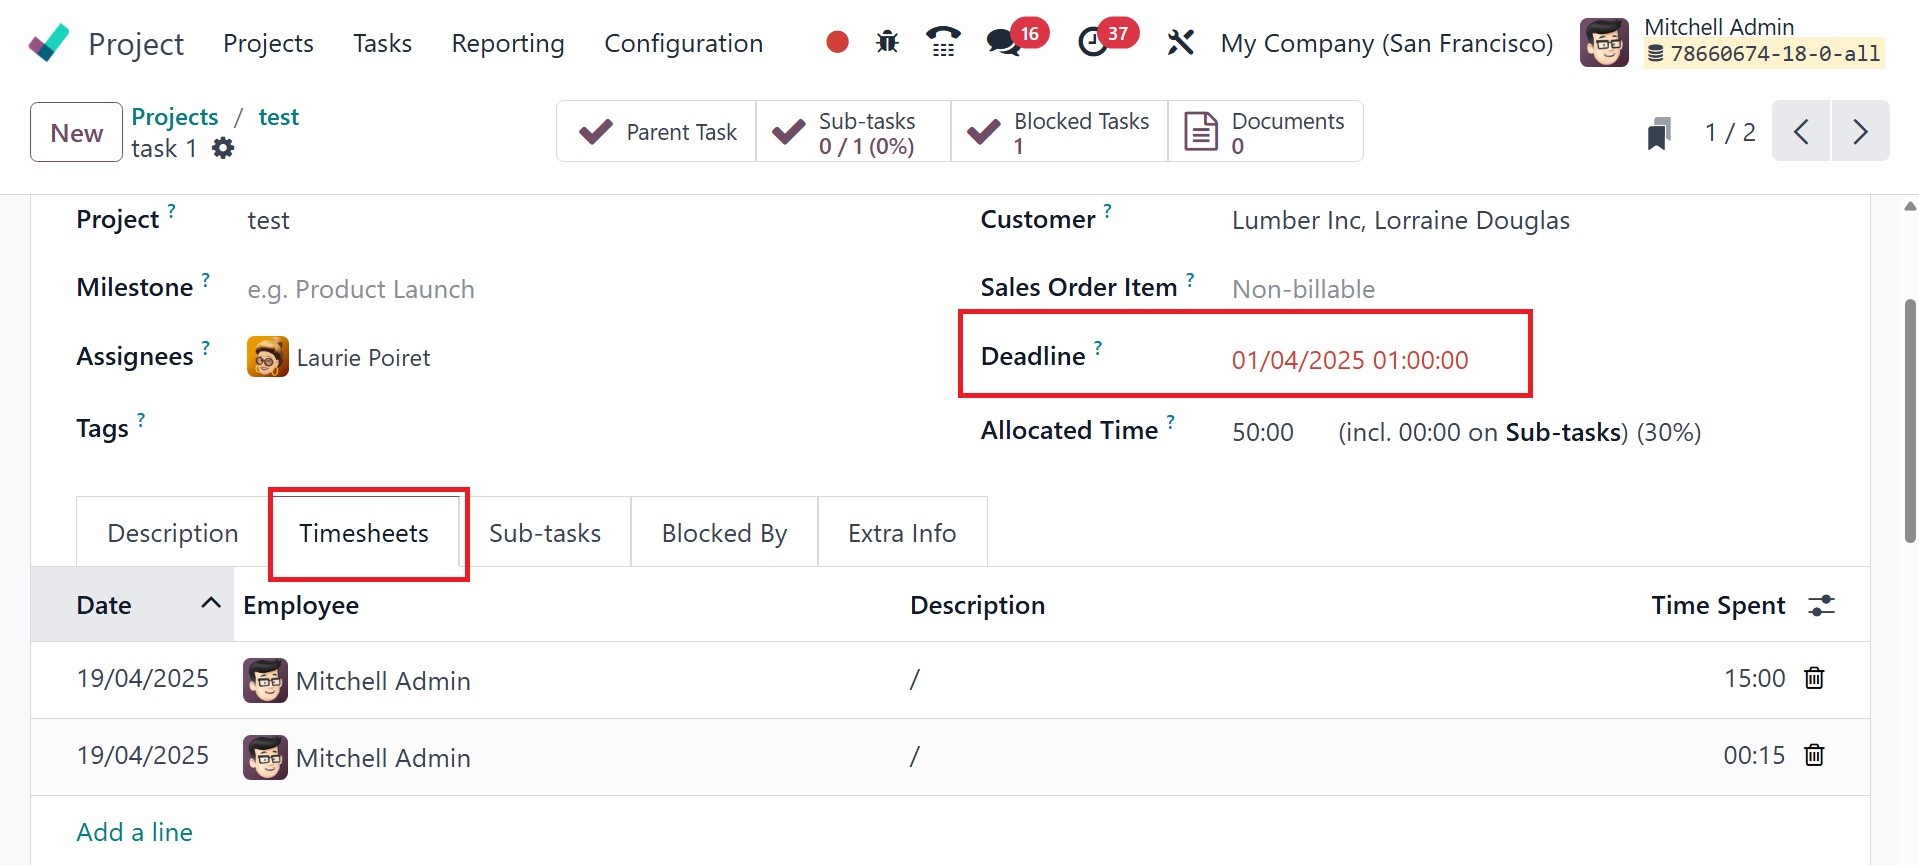Image resolution: width=1919 pixels, height=865 pixels.
Task: Open the debug bug icon menu
Action: coord(887,42)
